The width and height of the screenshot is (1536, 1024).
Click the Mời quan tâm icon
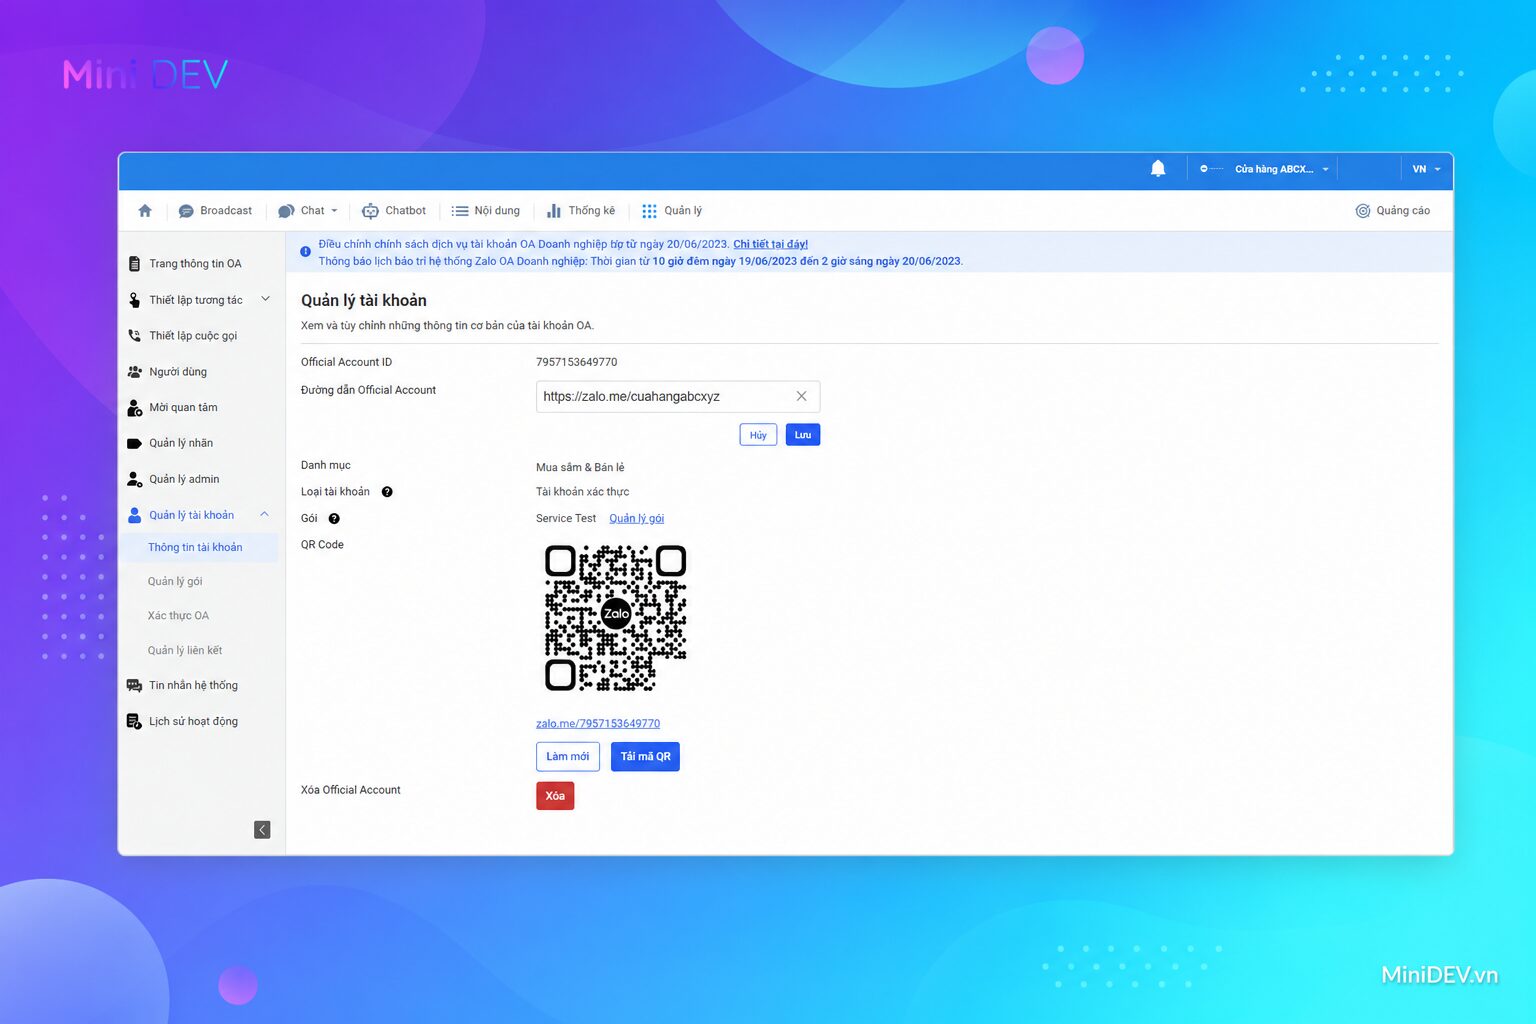[x=135, y=408]
